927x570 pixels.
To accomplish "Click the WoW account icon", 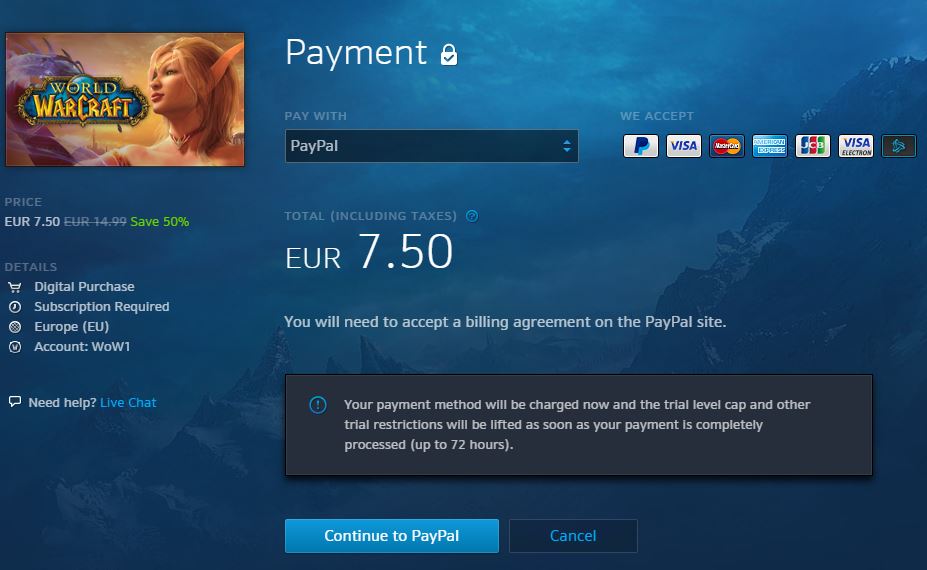I will [15, 346].
